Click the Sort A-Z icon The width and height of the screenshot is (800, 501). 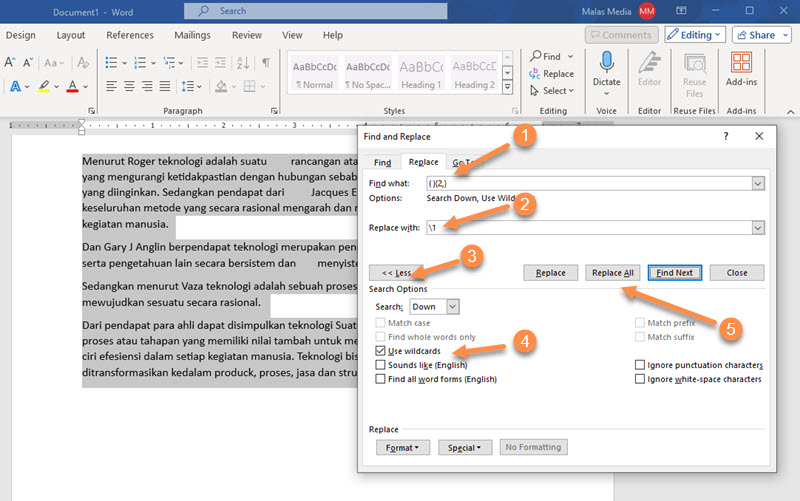pos(243,63)
